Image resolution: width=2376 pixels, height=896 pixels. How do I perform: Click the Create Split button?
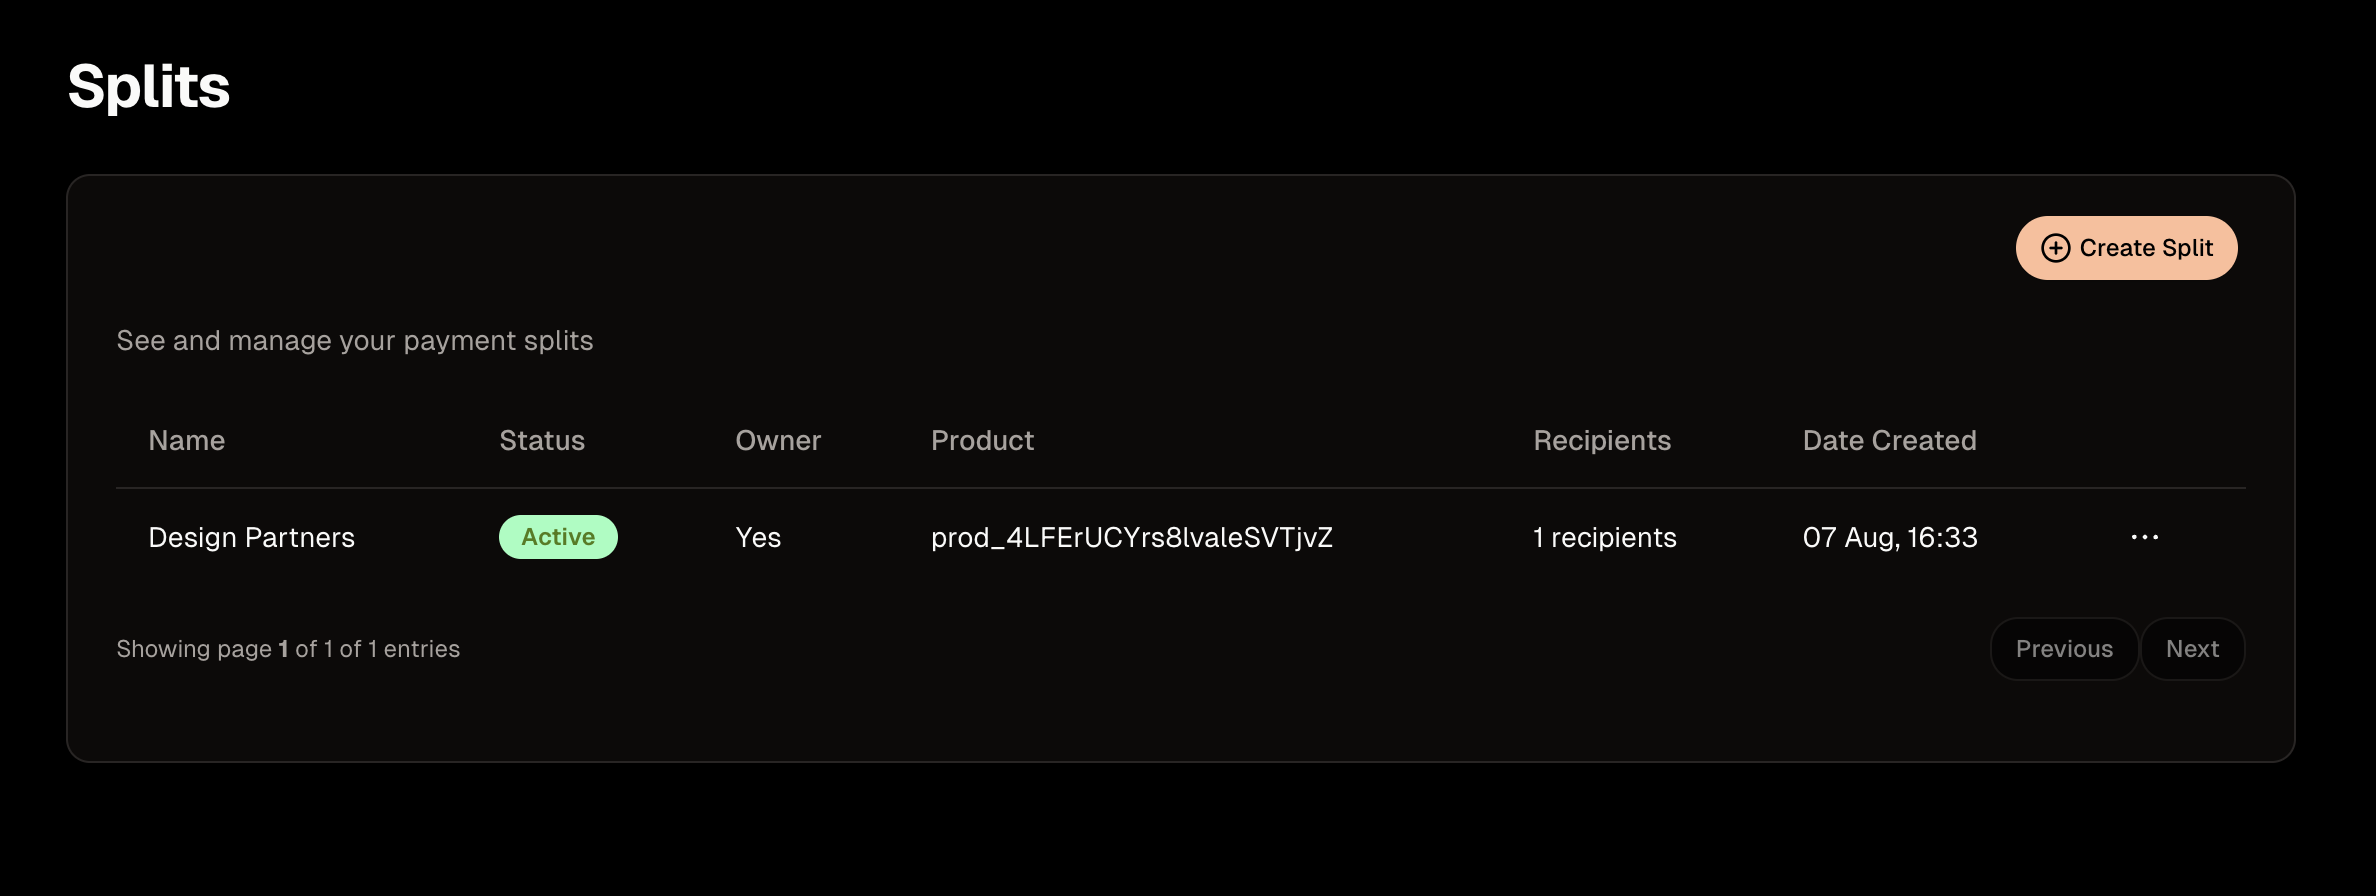2126,248
